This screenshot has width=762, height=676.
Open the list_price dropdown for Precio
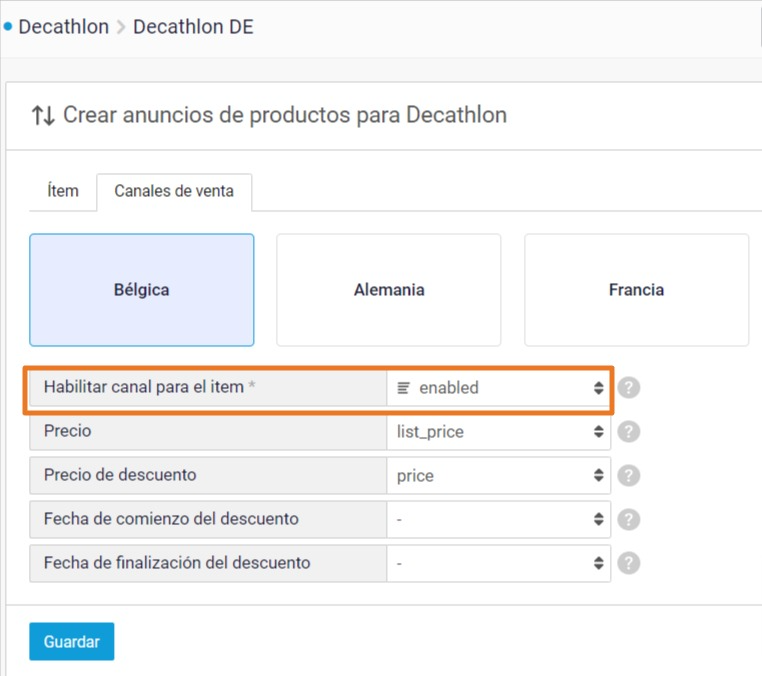[x=498, y=432]
